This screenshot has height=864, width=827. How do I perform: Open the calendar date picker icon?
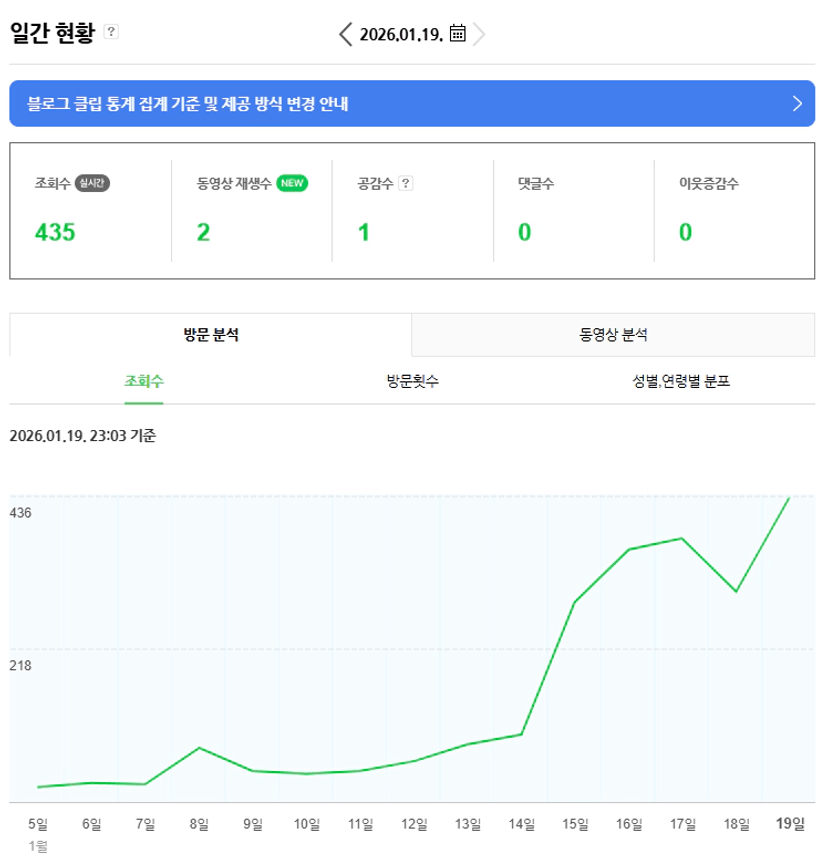458,33
